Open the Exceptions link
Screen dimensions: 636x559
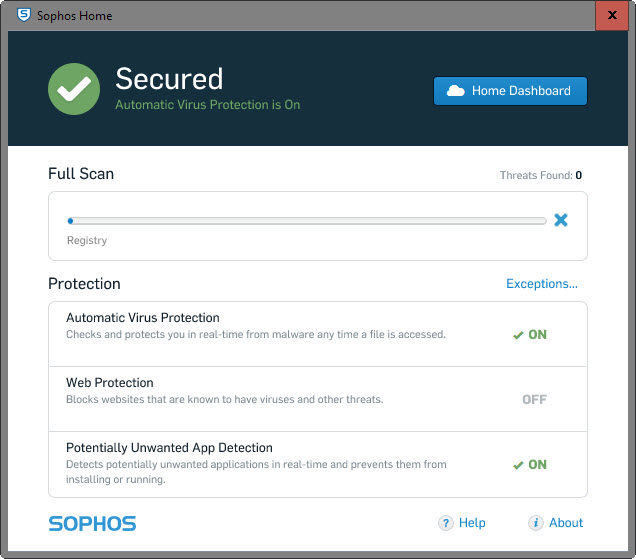coord(541,284)
